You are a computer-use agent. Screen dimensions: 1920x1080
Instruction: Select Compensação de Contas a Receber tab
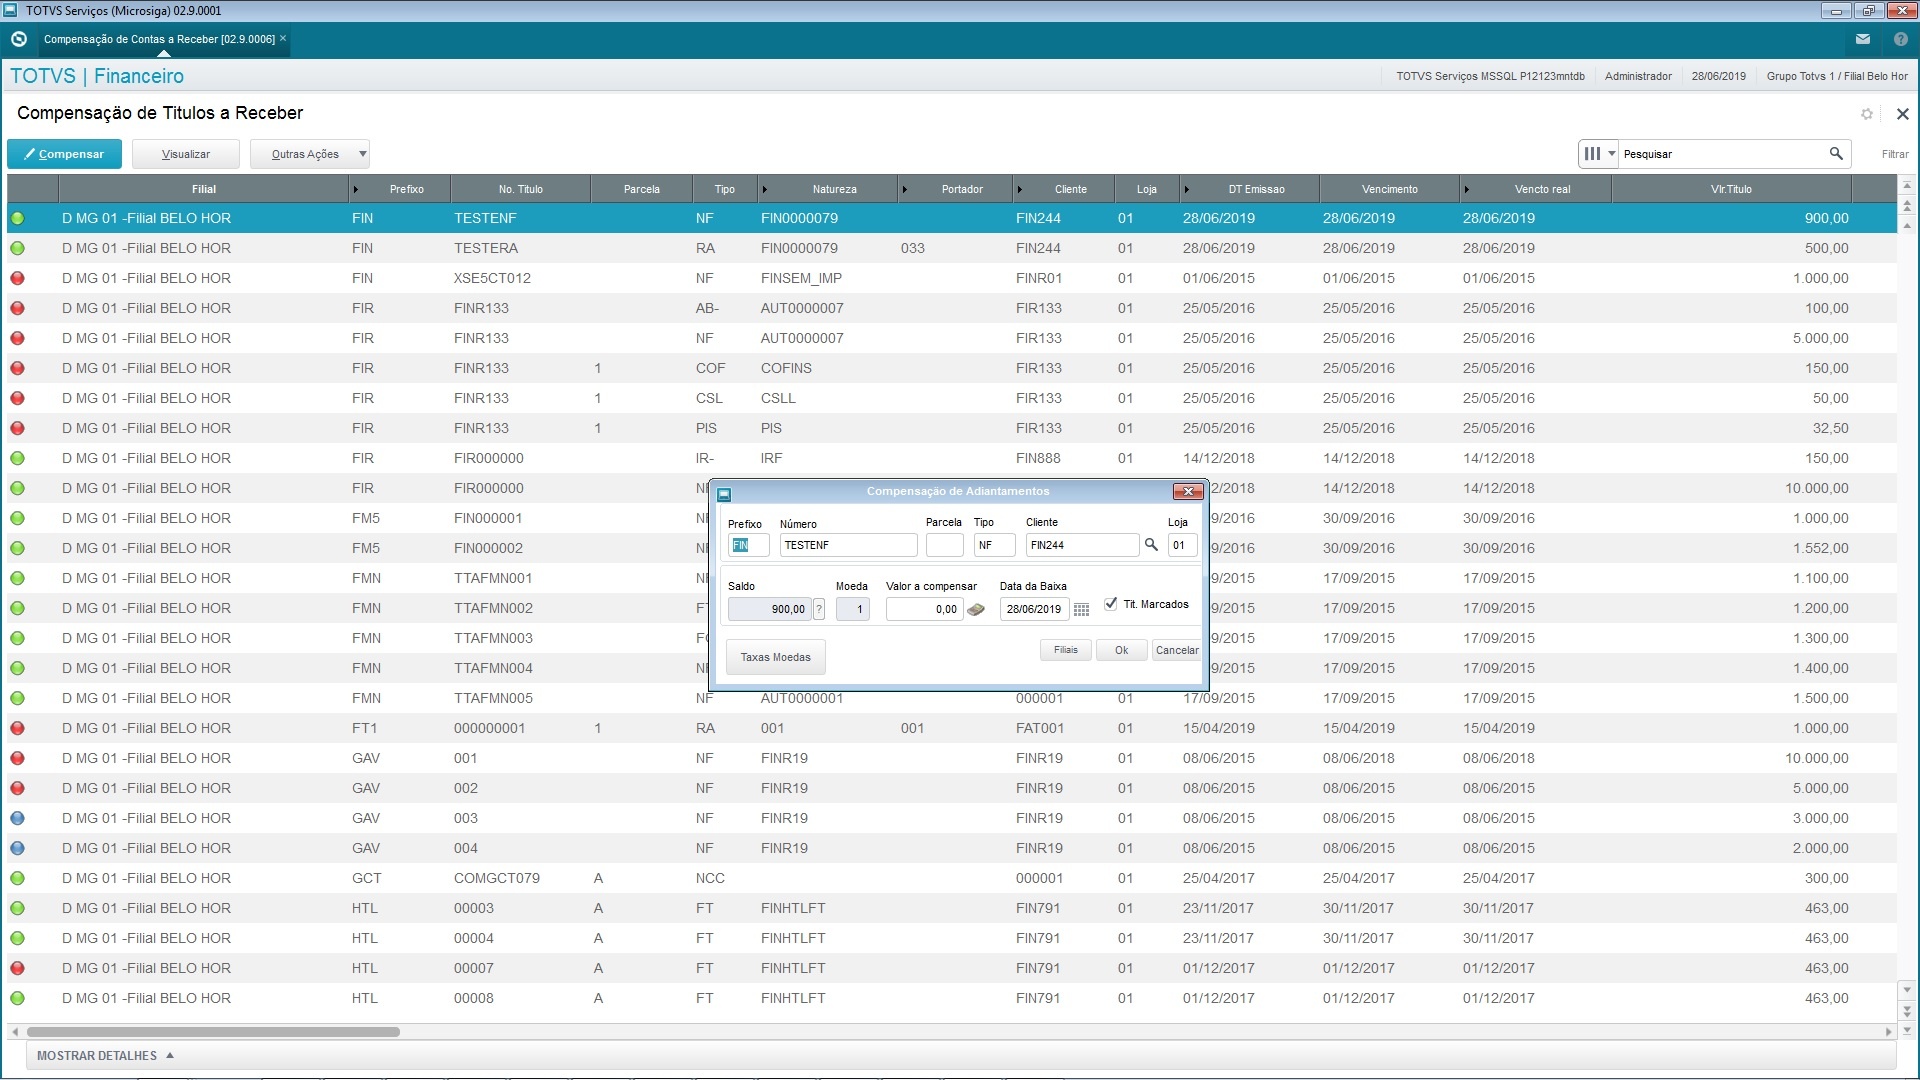[160, 40]
